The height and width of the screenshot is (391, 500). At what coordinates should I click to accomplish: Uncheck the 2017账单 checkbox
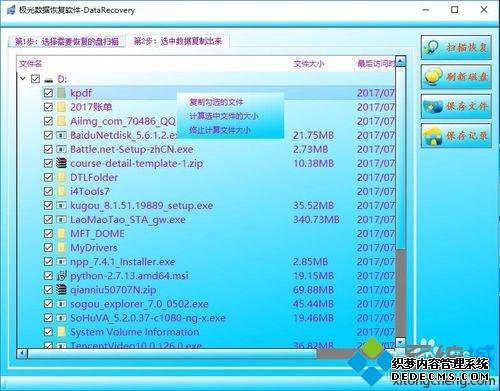[48, 107]
